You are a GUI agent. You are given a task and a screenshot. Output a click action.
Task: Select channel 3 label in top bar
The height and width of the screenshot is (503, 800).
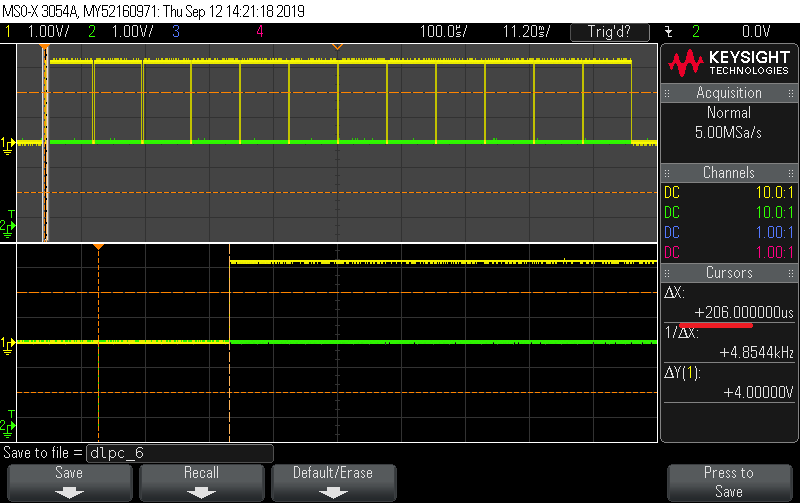[x=176, y=32]
